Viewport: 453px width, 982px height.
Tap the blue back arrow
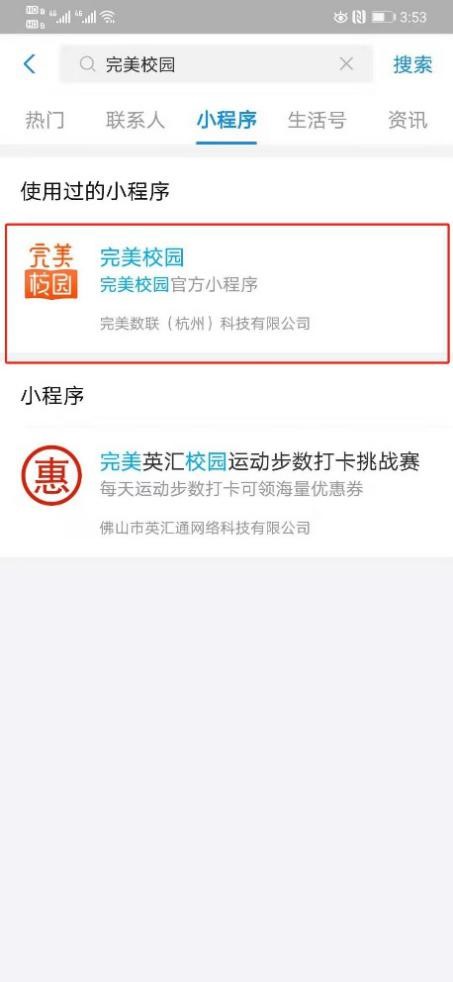point(29,64)
